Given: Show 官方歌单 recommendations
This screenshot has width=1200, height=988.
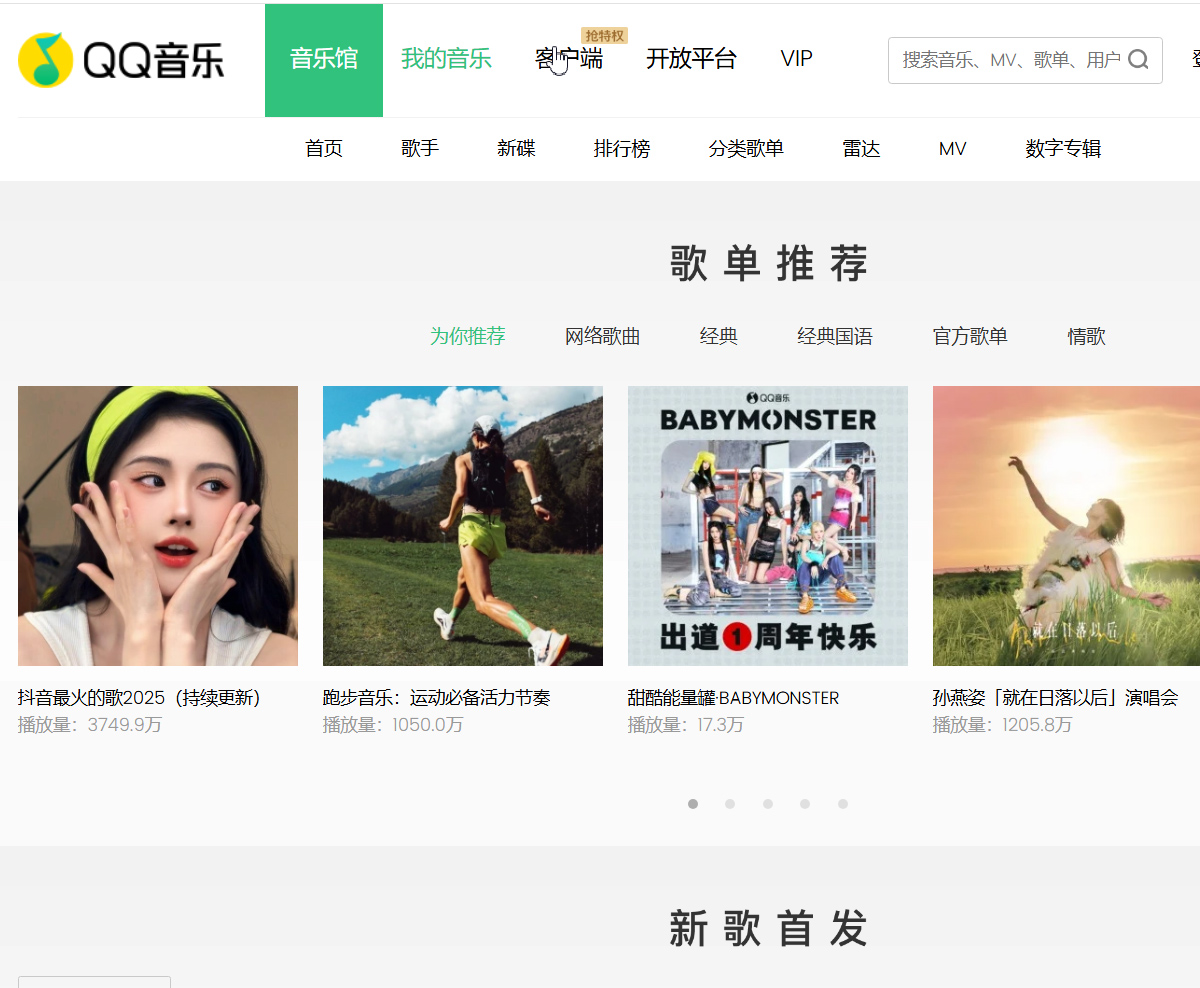Looking at the screenshot, I should tap(970, 337).
